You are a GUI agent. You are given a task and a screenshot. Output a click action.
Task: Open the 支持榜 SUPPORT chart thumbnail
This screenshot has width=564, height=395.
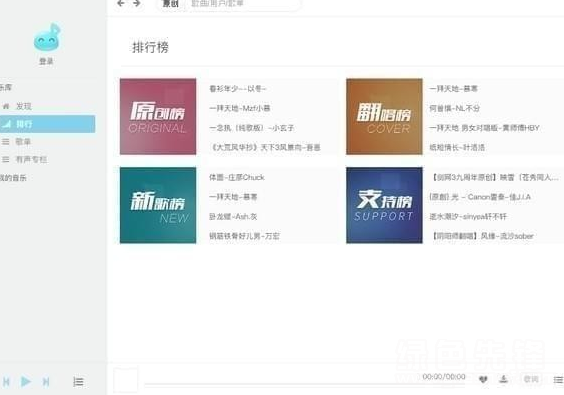[x=384, y=205]
